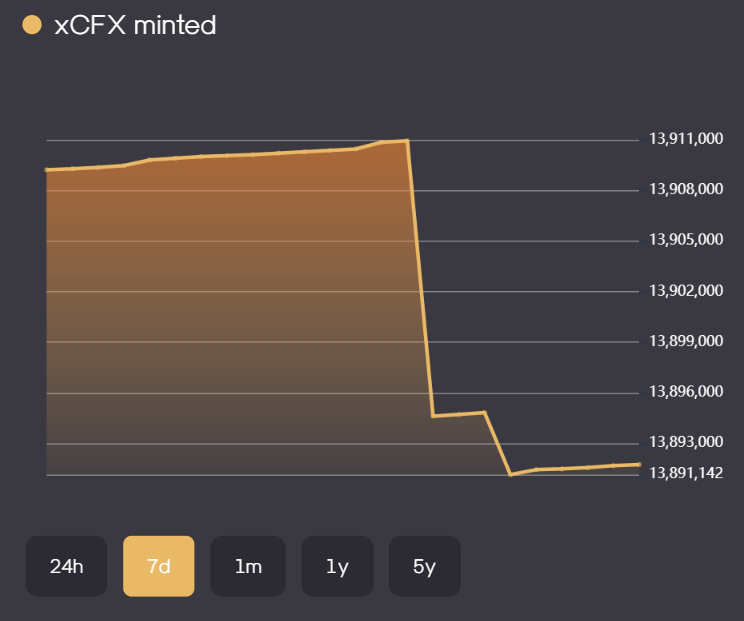Click the leftmost starting point of the line
This screenshot has height=621, width=744.
[x=47, y=170]
